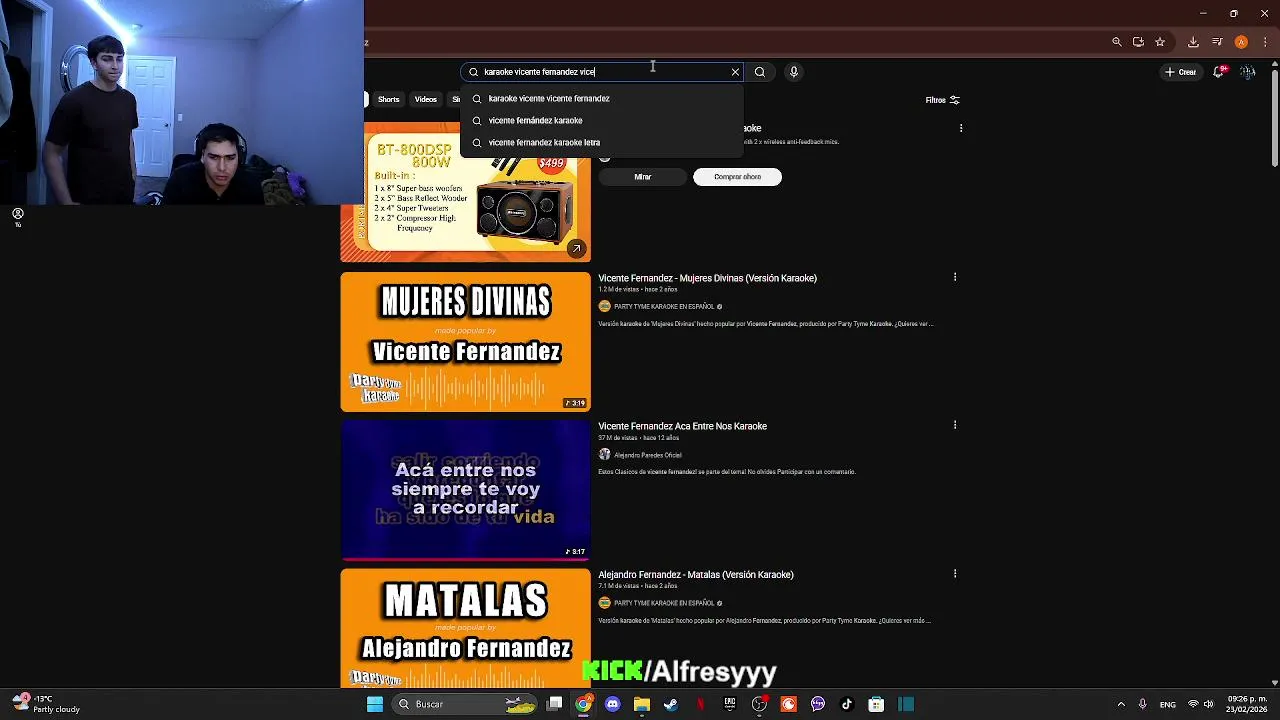Choose suggestion 'karaoke vicente vicente fernandez'
Viewport: 1280px width, 720px height.
tap(602, 98)
